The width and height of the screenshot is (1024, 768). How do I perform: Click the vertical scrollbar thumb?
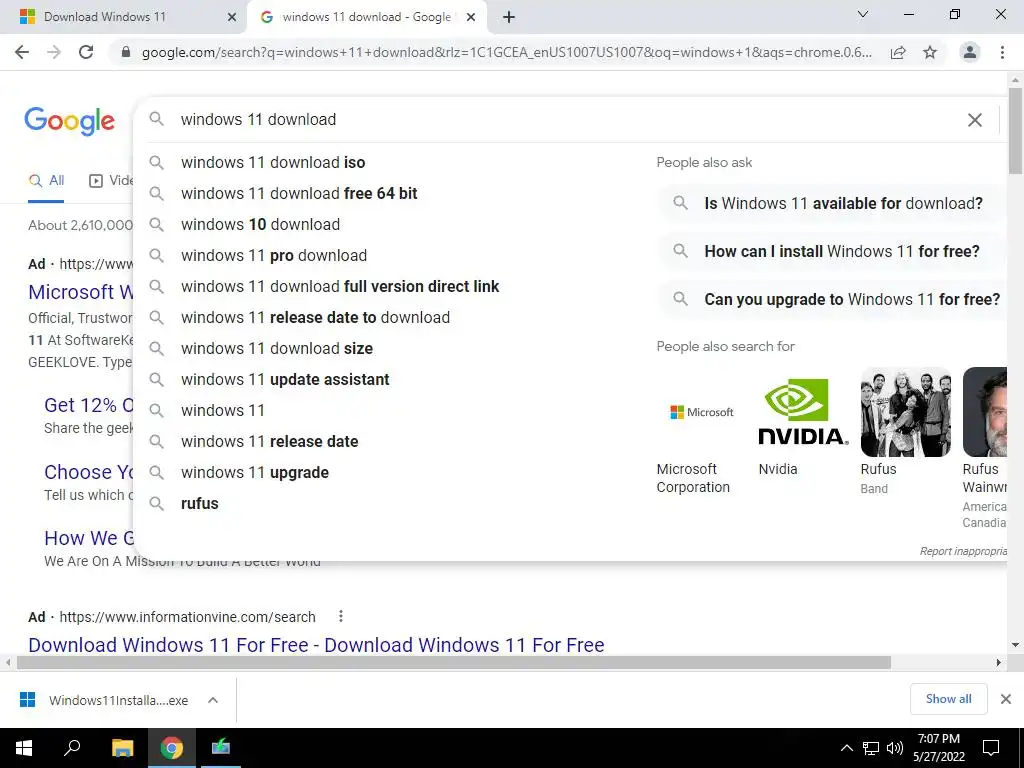coord(1016,131)
